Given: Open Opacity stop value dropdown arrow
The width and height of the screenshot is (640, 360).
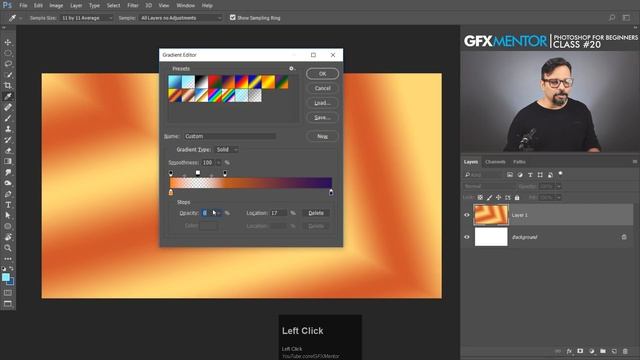Looking at the screenshot, I should pos(219,213).
